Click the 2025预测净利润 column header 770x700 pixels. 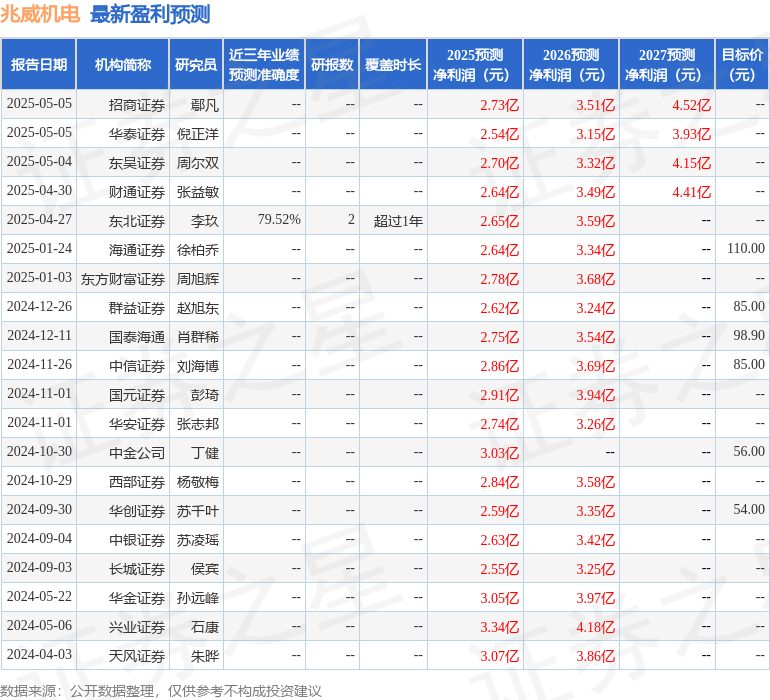click(475, 65)
